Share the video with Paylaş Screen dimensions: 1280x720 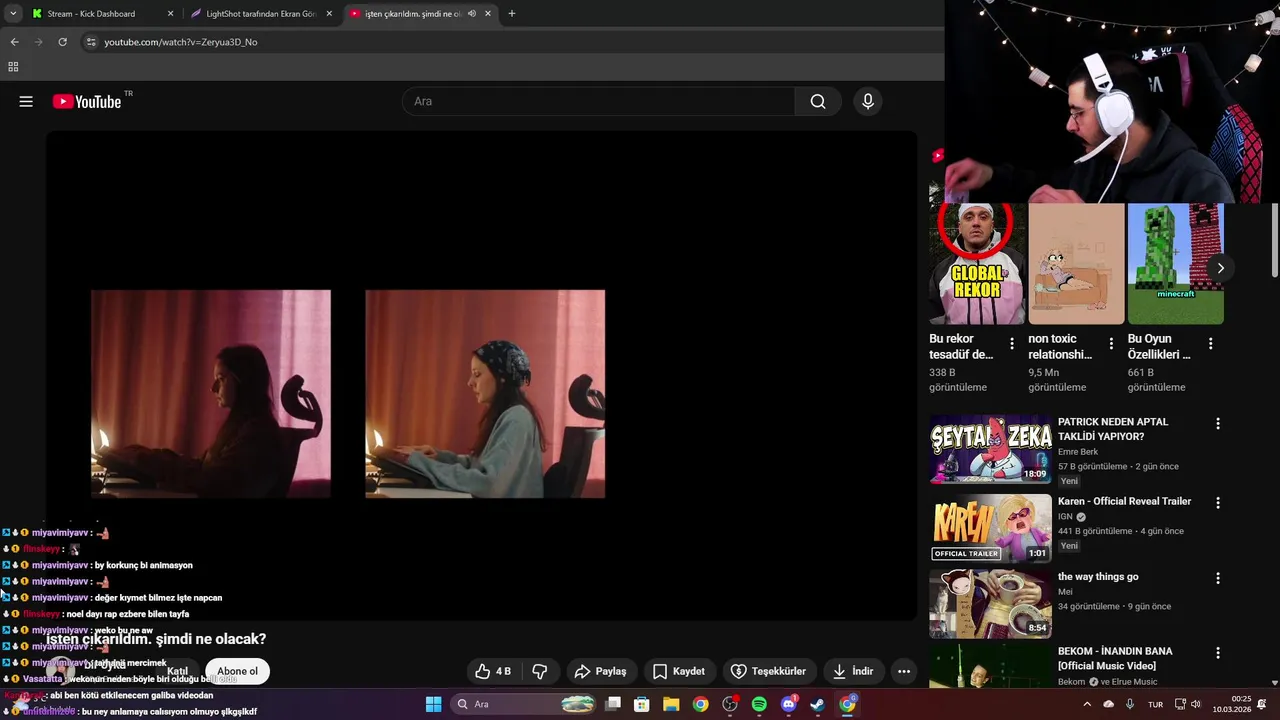[x=600, y=671]
